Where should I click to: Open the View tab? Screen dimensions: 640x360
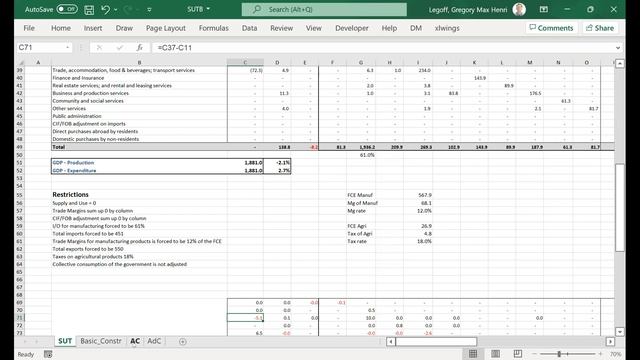pos(313,28)
